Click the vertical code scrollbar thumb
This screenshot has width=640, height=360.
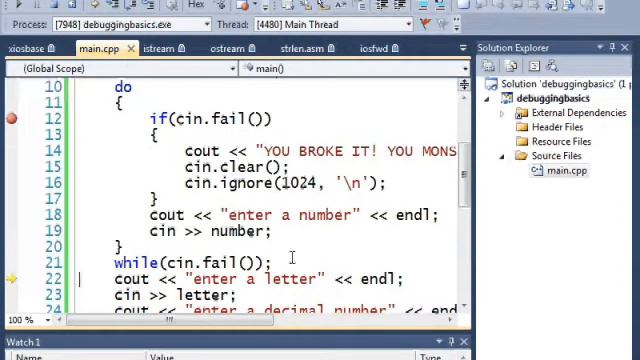[464, 175]
